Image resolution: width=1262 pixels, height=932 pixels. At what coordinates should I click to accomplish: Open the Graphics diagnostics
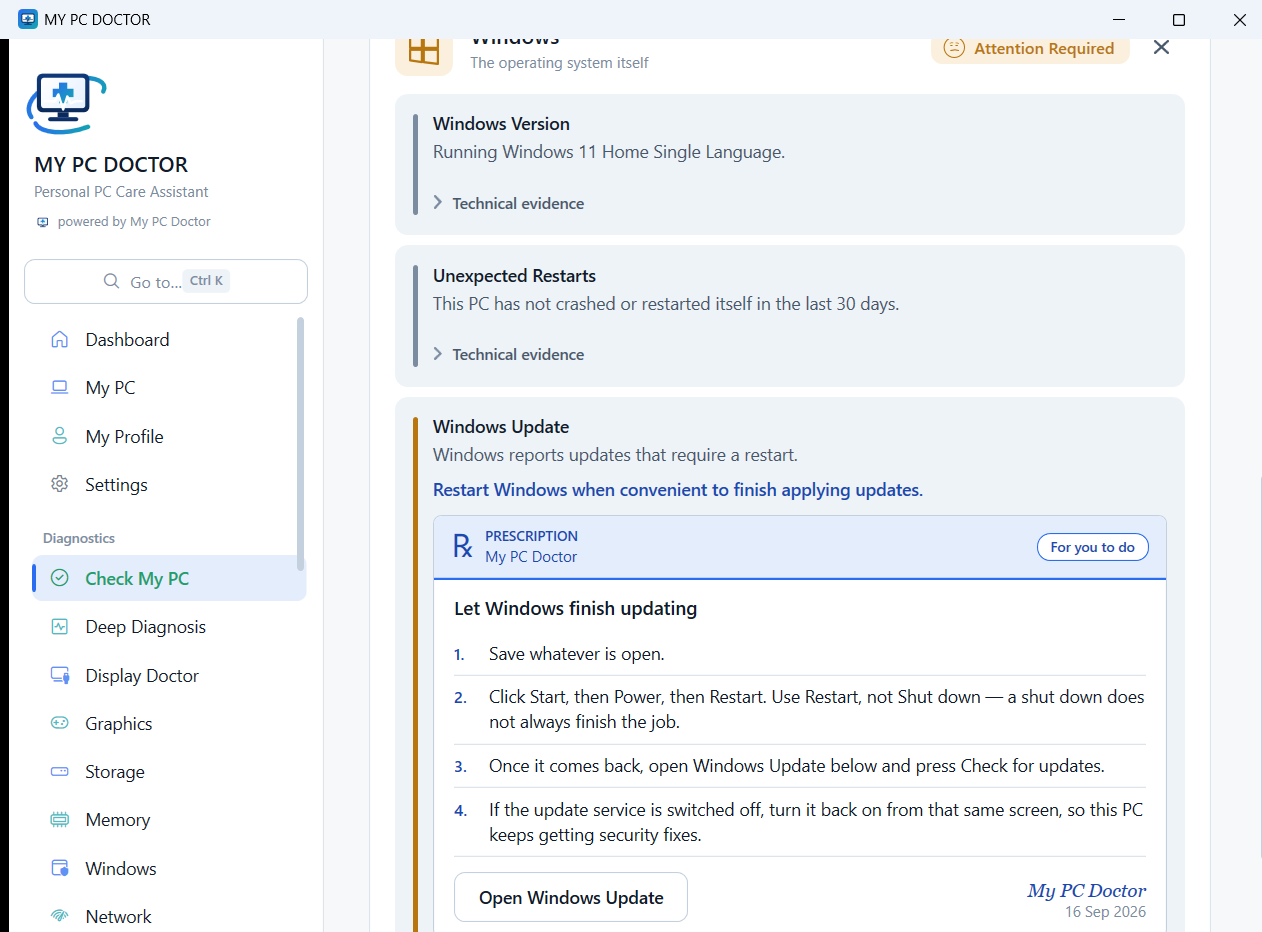pos(169,724)
